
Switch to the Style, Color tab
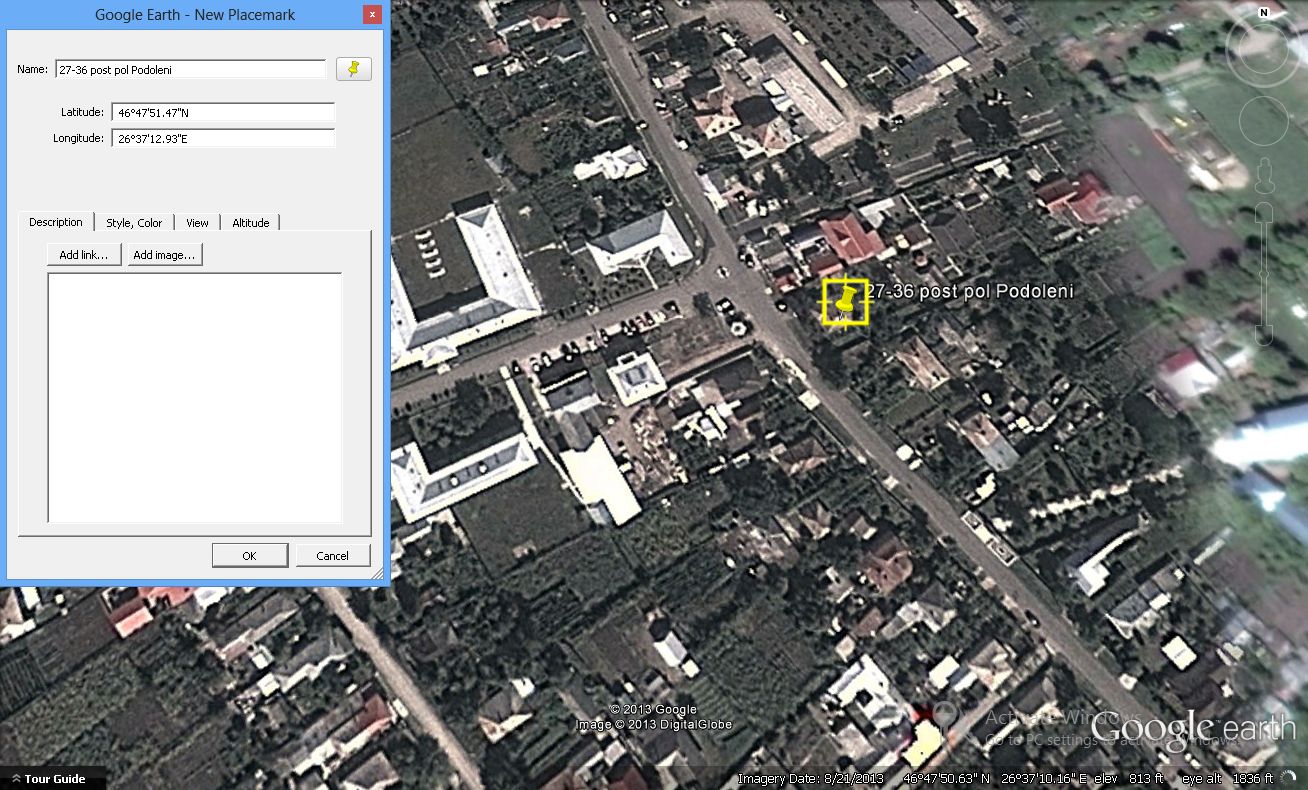point(134,223)
